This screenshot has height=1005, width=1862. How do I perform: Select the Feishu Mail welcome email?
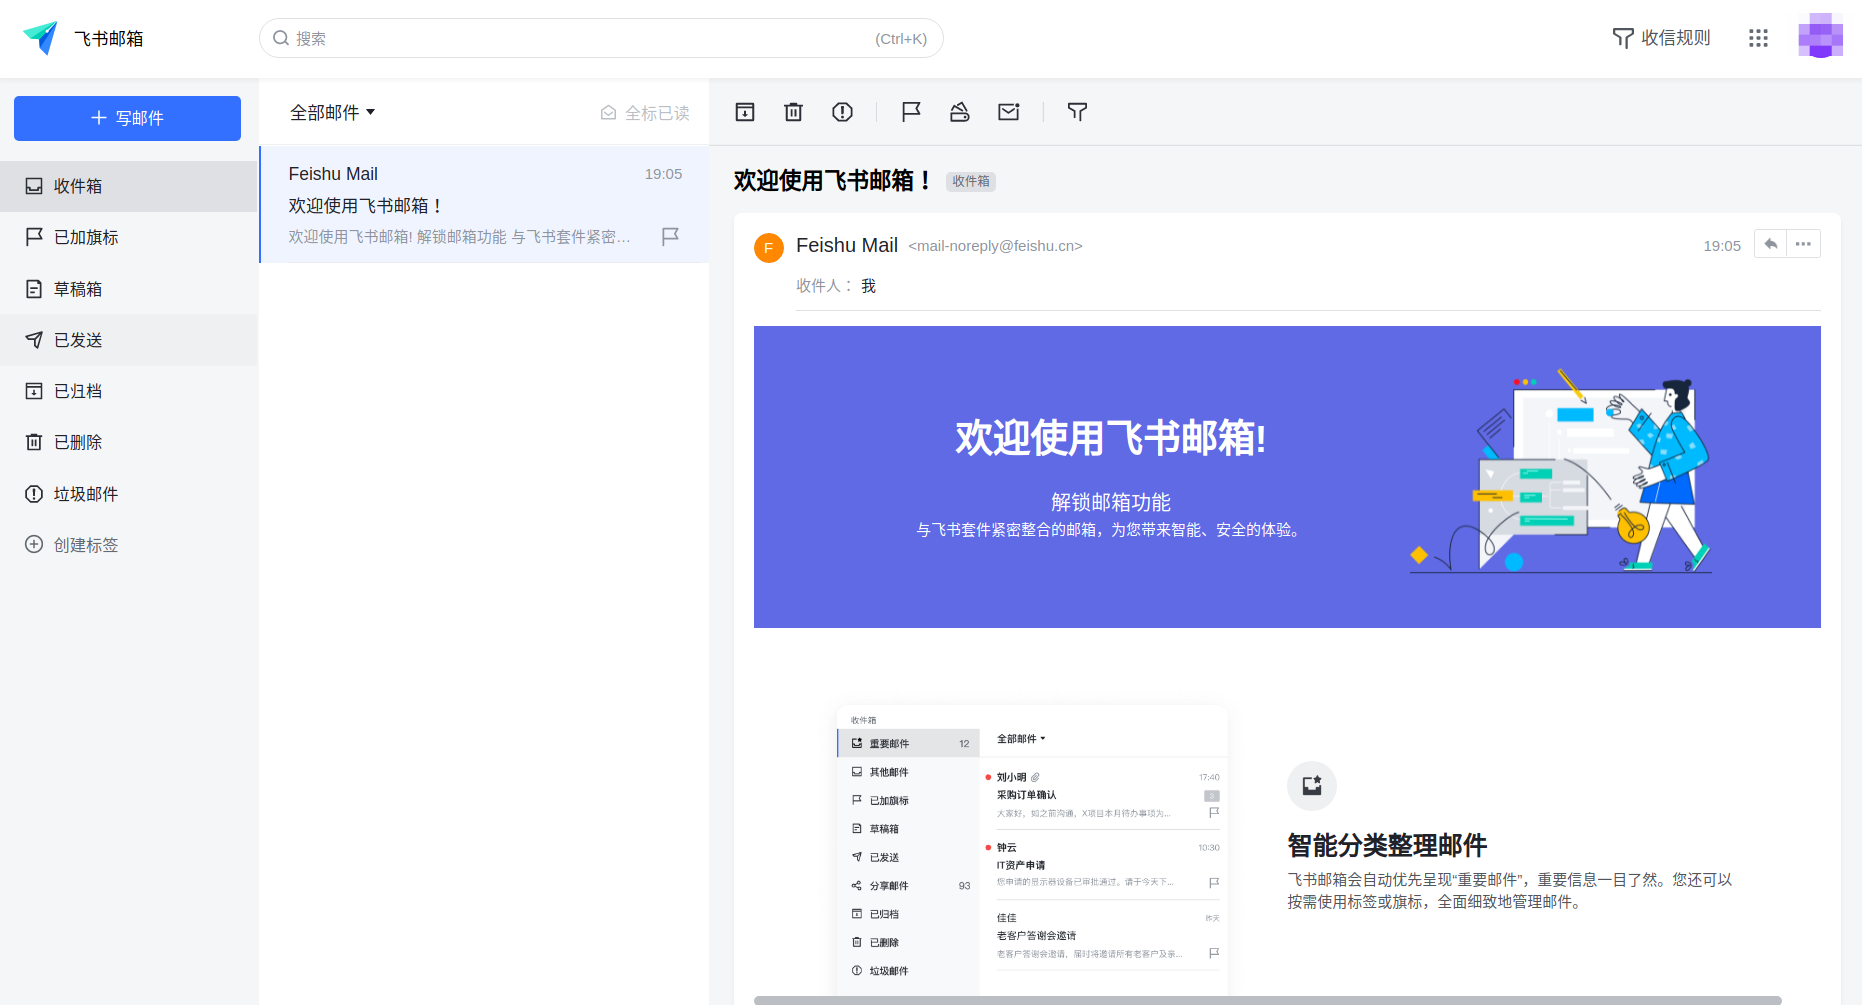coord(485,204)
